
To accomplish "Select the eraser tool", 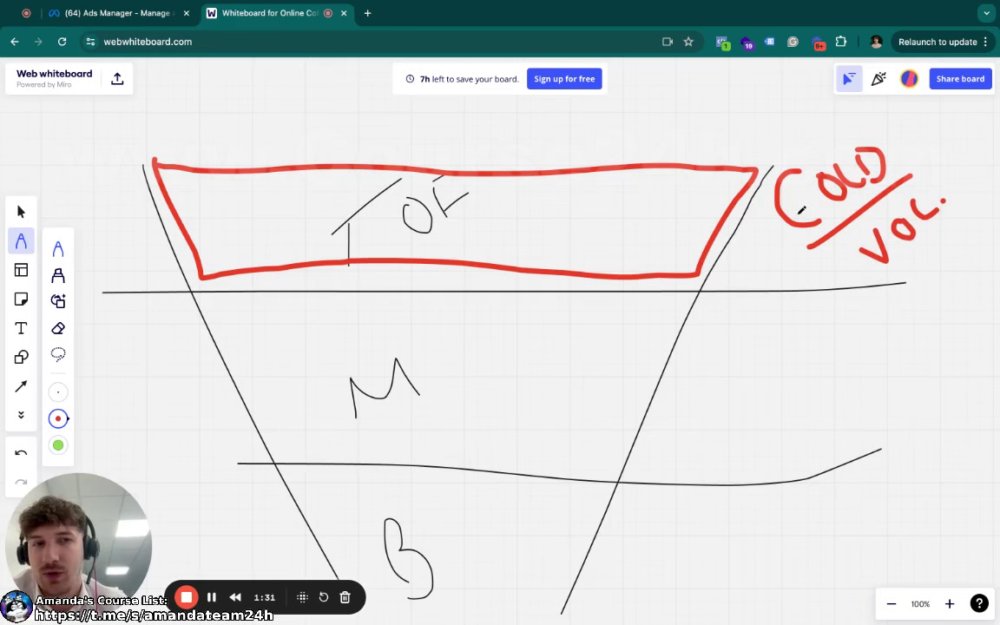I will pos(58,328).
